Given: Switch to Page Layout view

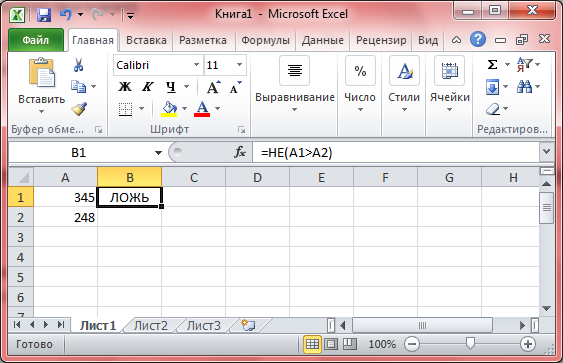Looking at the screenshot, I should [331, 344].
